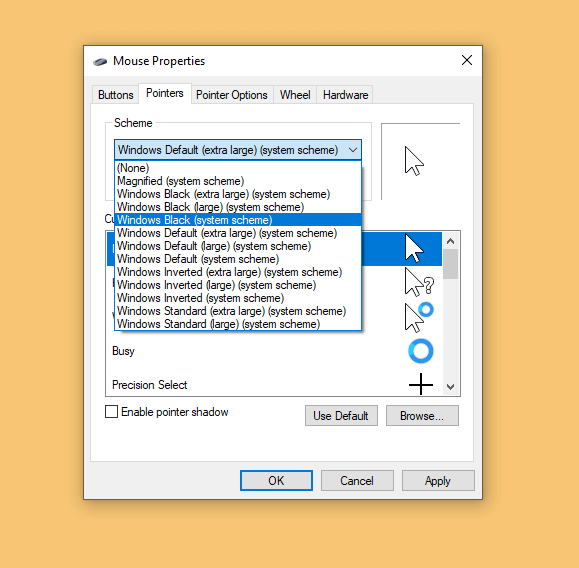The width and height of the screenshot is (579, 568).
Task: Choose Windows Inverted (extra large) scheme
Action: coord(238,272)
